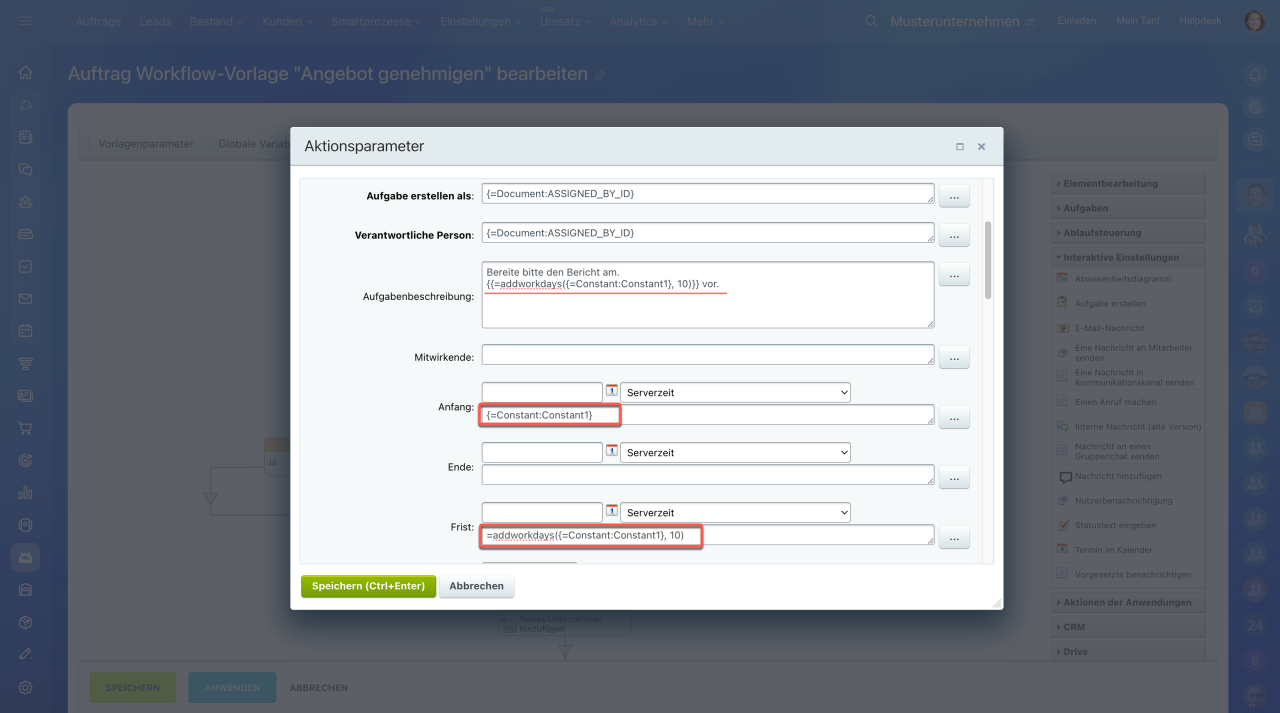Click the ellipsis button next to Mitwirkende
1280x713 pixels.
tap(954, 357)
